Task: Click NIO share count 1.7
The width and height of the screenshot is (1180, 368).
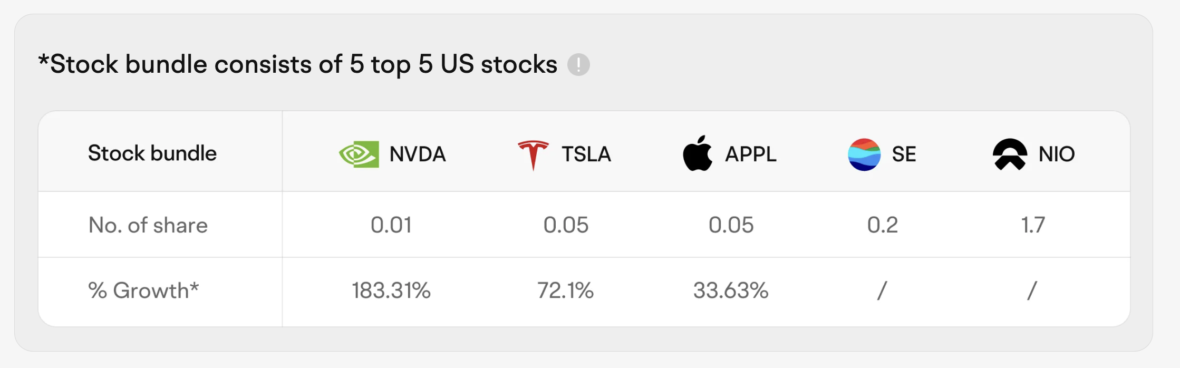Action: tap(1032, 225)
